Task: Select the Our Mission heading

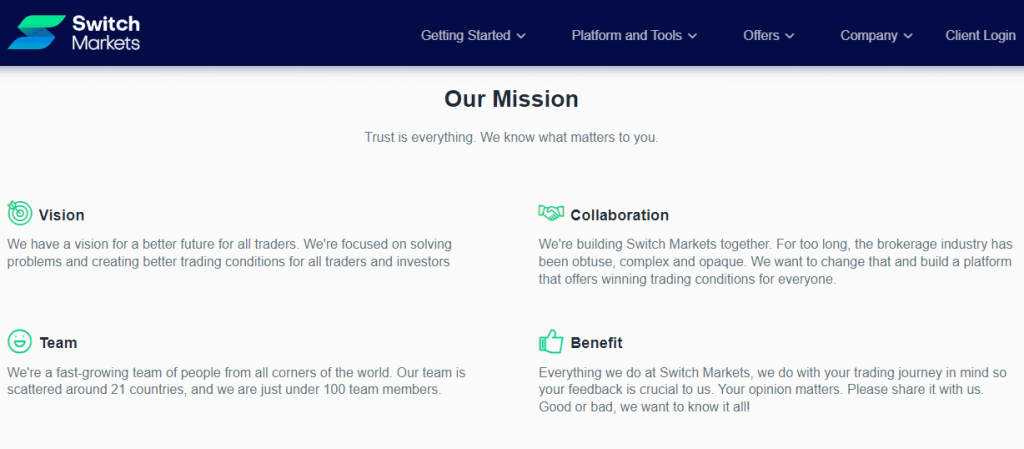Action: click(511, 99)
